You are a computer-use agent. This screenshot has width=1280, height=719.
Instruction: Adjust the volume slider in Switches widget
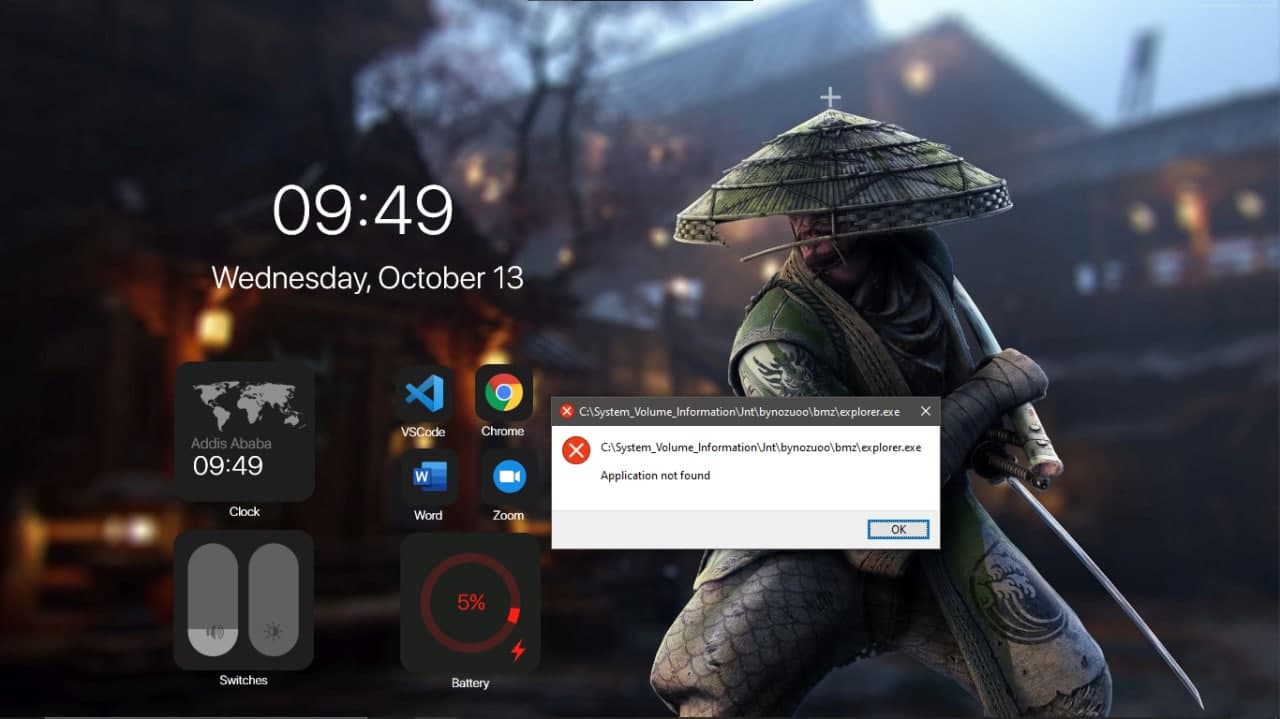pyautogui.click(x=213, y=599)
